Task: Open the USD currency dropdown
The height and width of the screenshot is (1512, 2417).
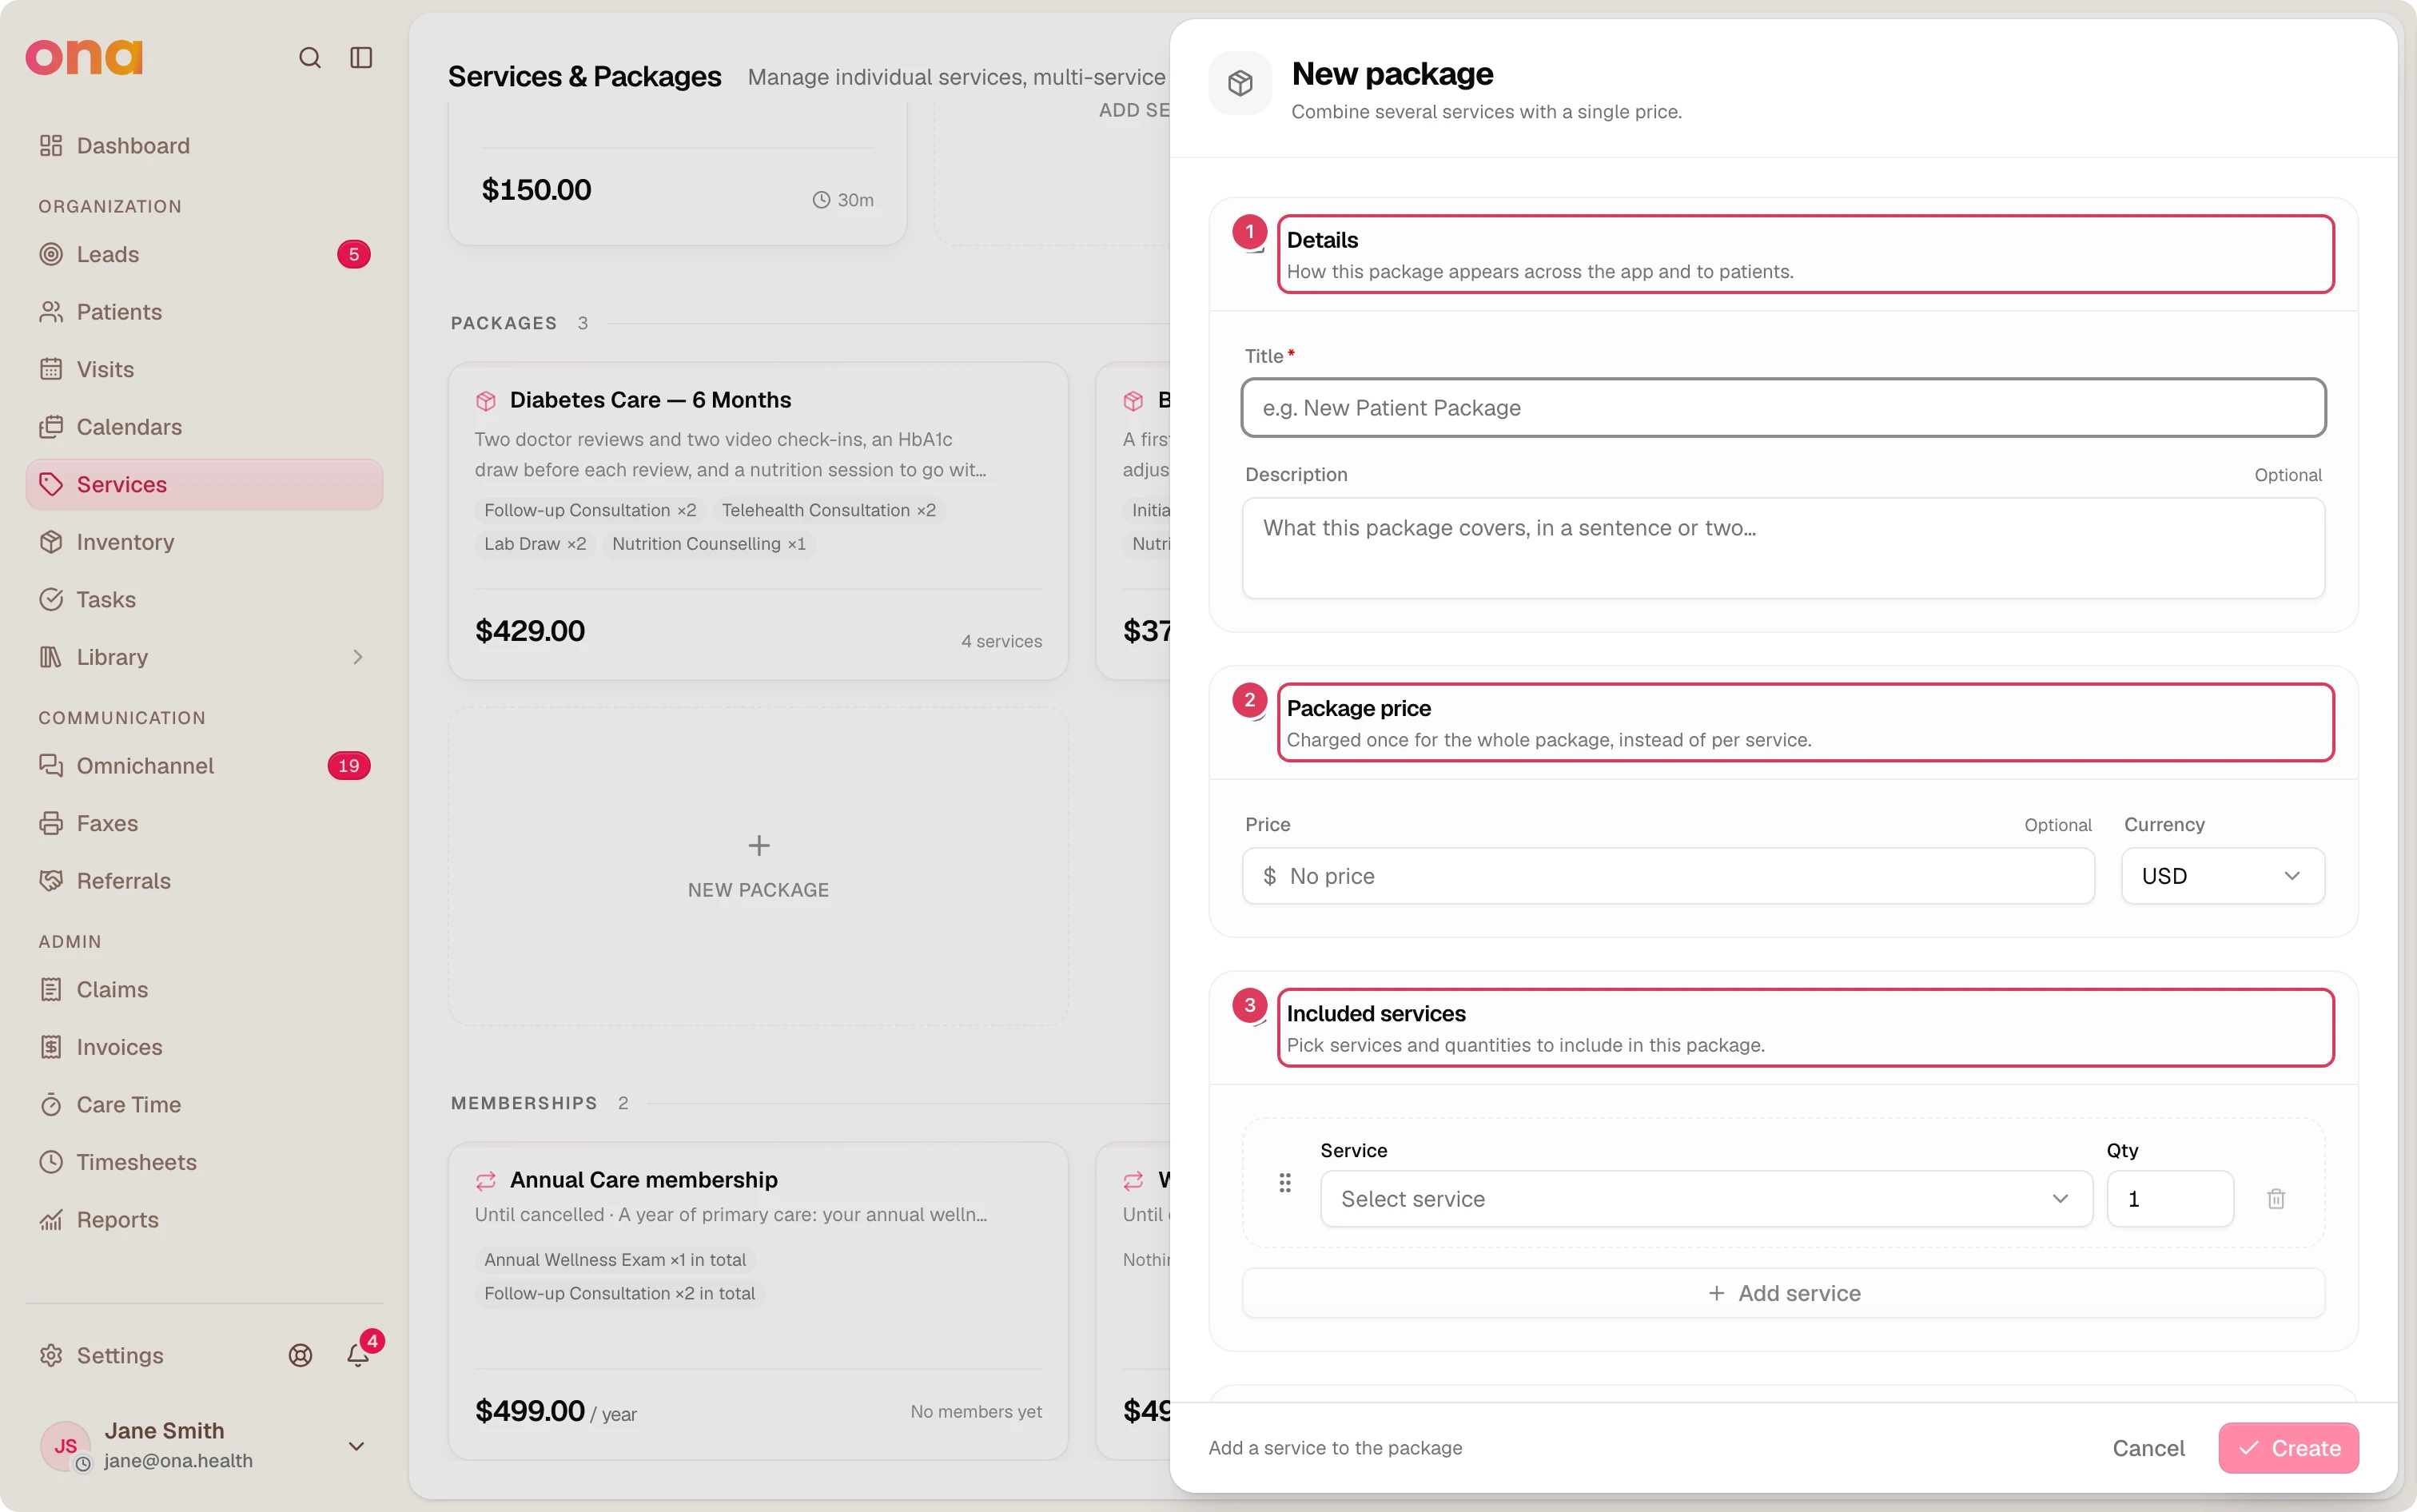Action: coord(2222,876)
